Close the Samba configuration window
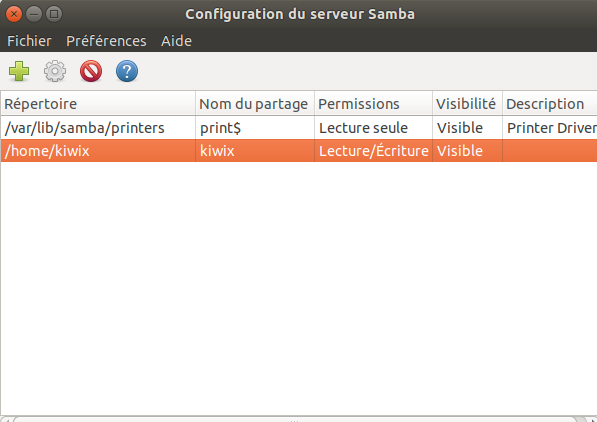Image resolution: width=597 pixels, height=422 pixels. point(14,14)
